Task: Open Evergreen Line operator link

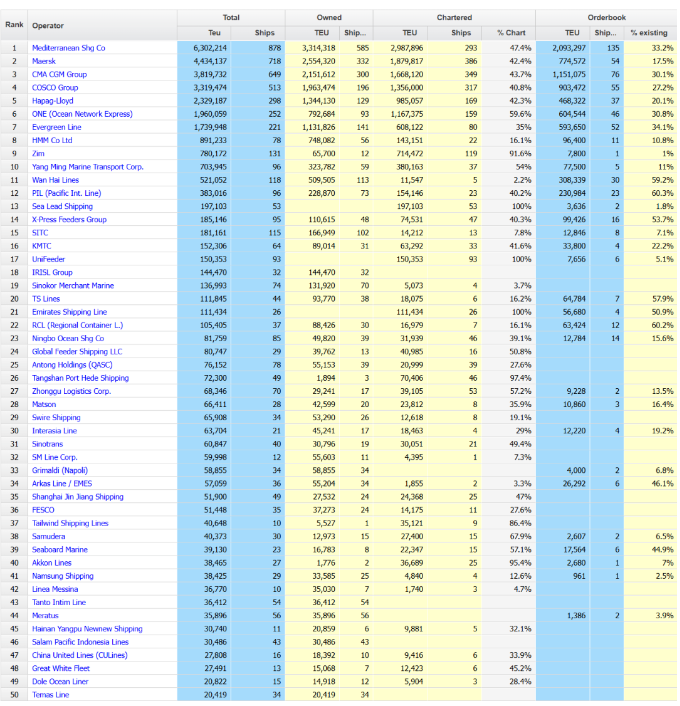Action: (x=57, y=127)
